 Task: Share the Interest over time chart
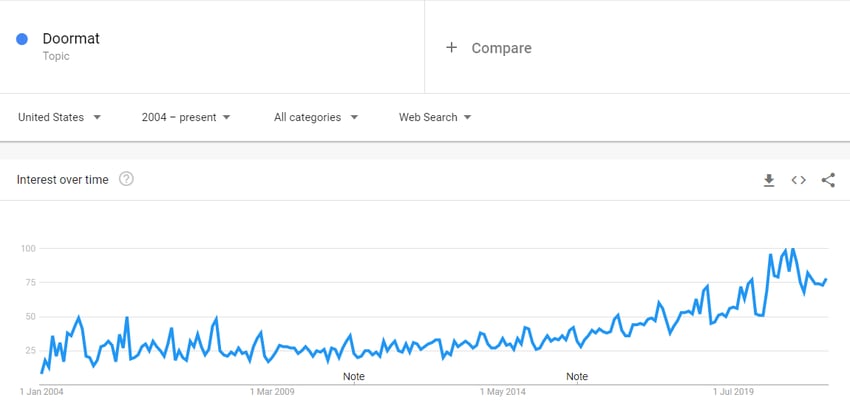(x=828, y=180)
